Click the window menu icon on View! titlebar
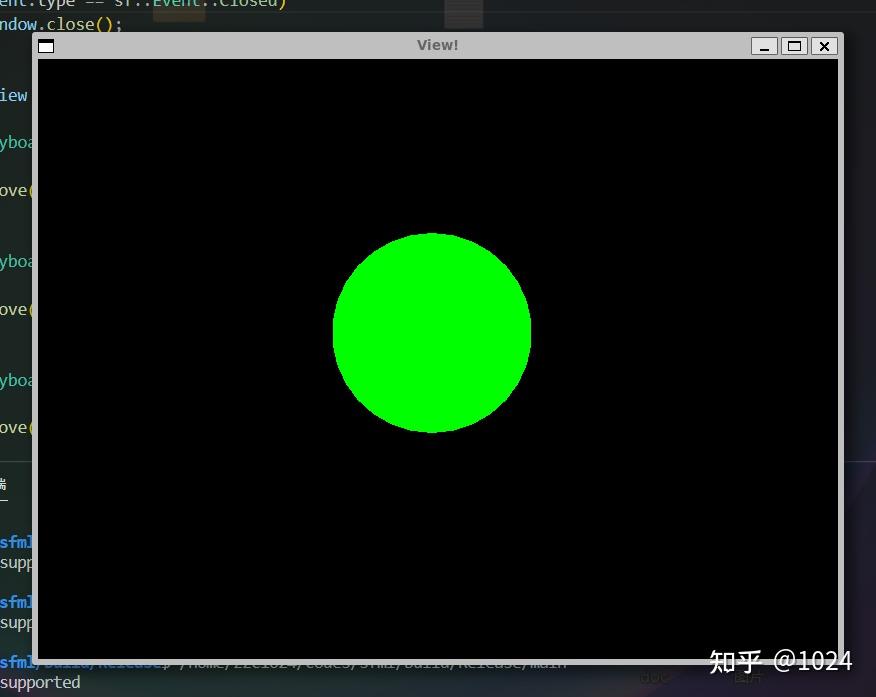Screen dimensions: 876x697 tap(46, 45)
